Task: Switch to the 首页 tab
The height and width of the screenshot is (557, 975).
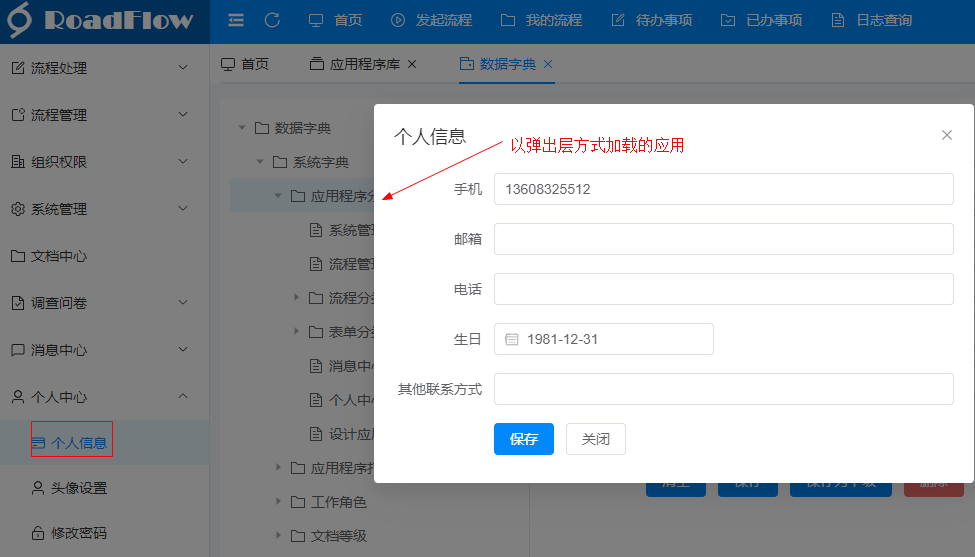Action: (x=245, y=64)
